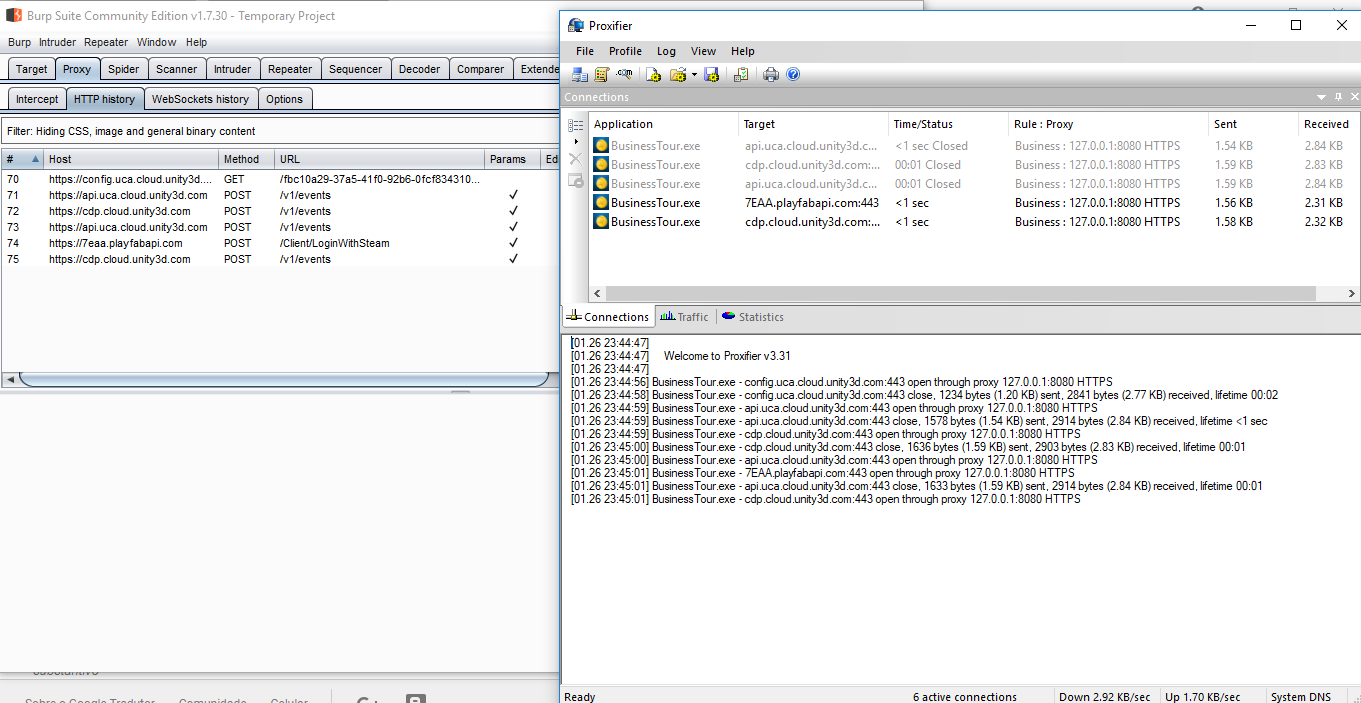Screen dimensions: 1361x703
Task: Open the Window menu in Burp Suite
Action: [156, 42]
